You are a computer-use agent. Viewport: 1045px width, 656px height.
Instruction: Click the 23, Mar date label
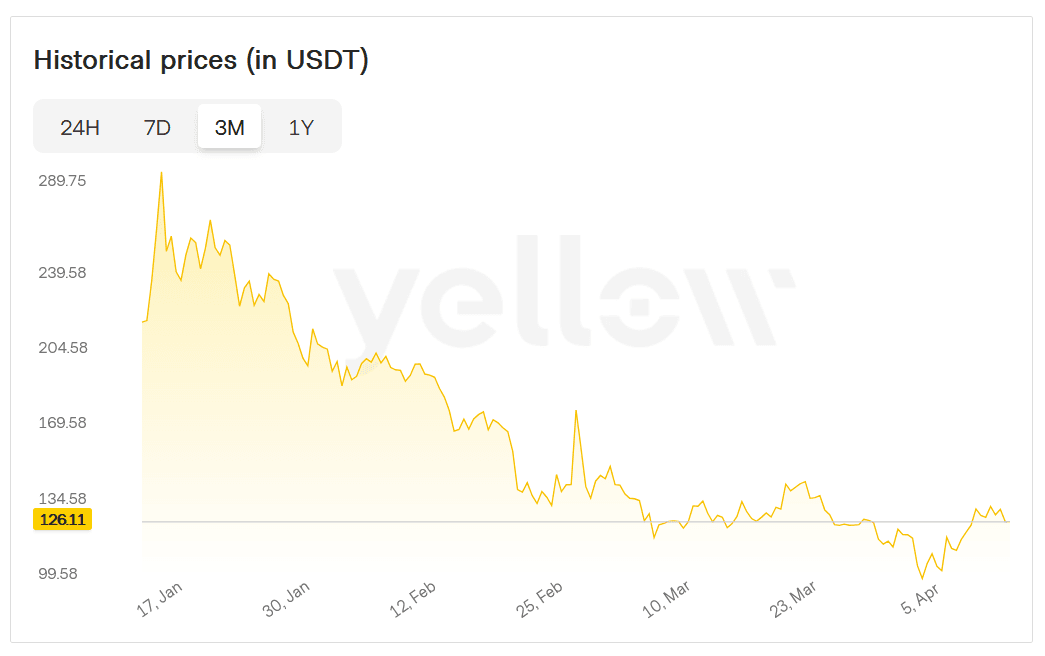coord(795,602)
